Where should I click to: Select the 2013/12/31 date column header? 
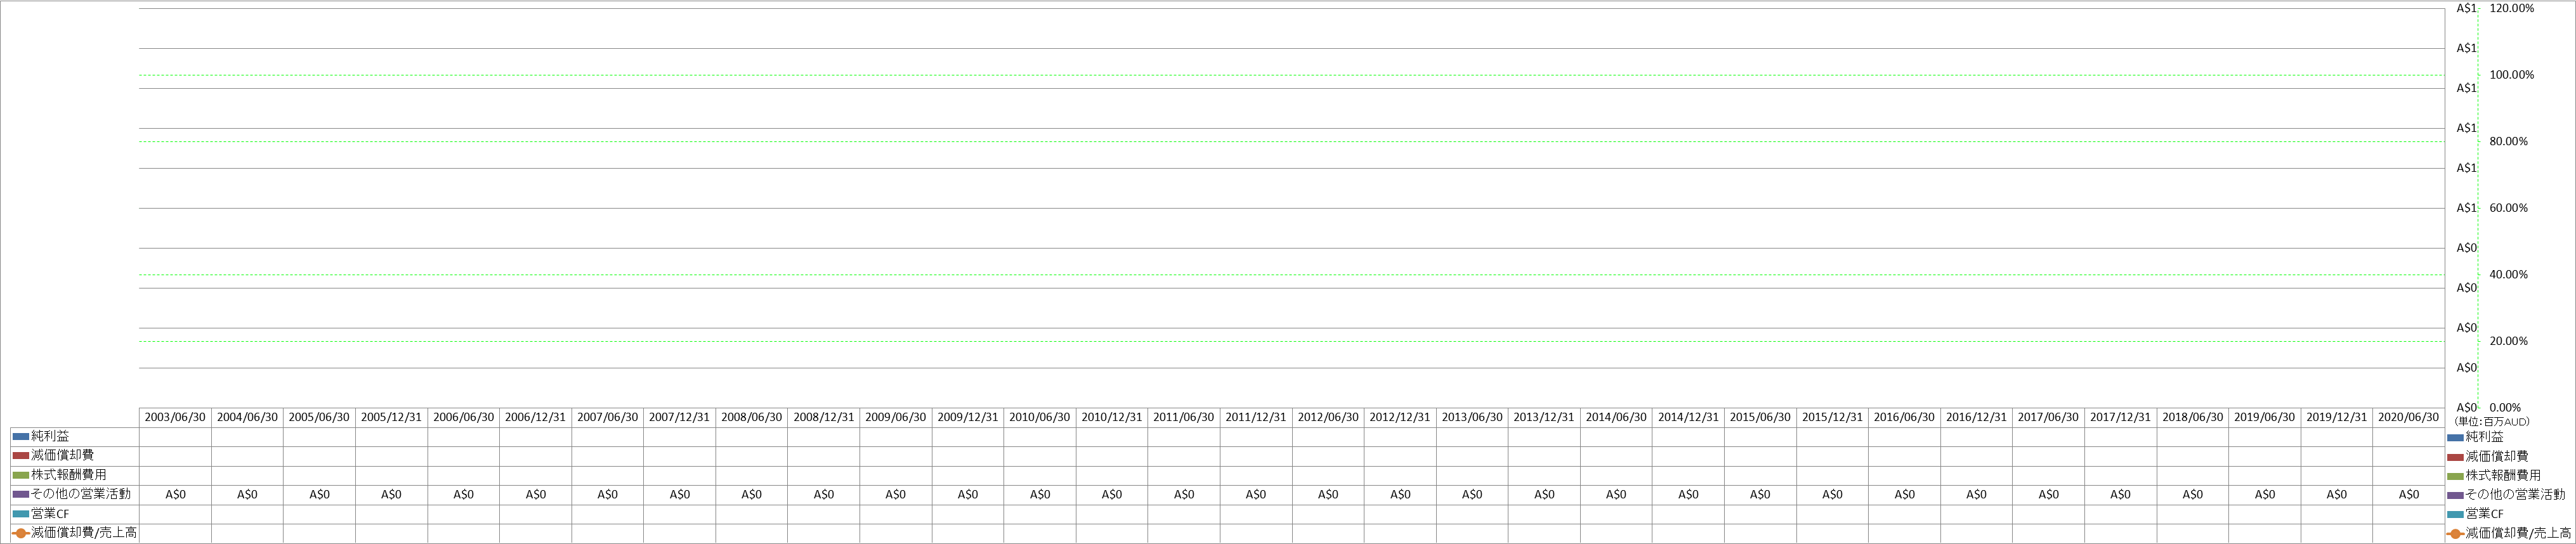click(x=1544, y=417)
